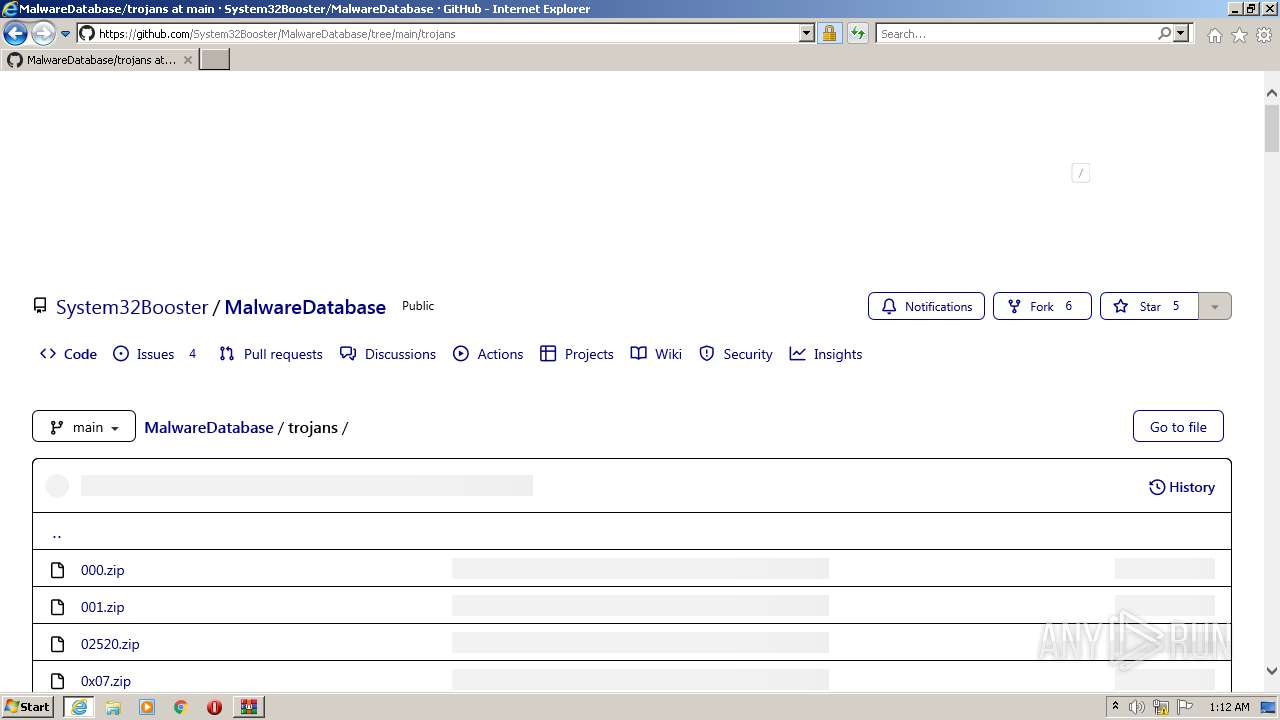Open the recent pages dropdown arrow
The image size is (1280, 720).
(x=66, y=34)
